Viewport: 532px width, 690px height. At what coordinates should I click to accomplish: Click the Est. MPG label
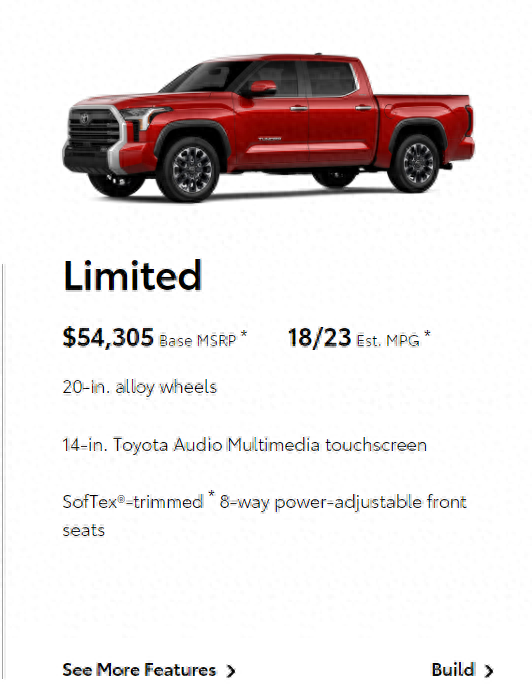coord(388,341)
